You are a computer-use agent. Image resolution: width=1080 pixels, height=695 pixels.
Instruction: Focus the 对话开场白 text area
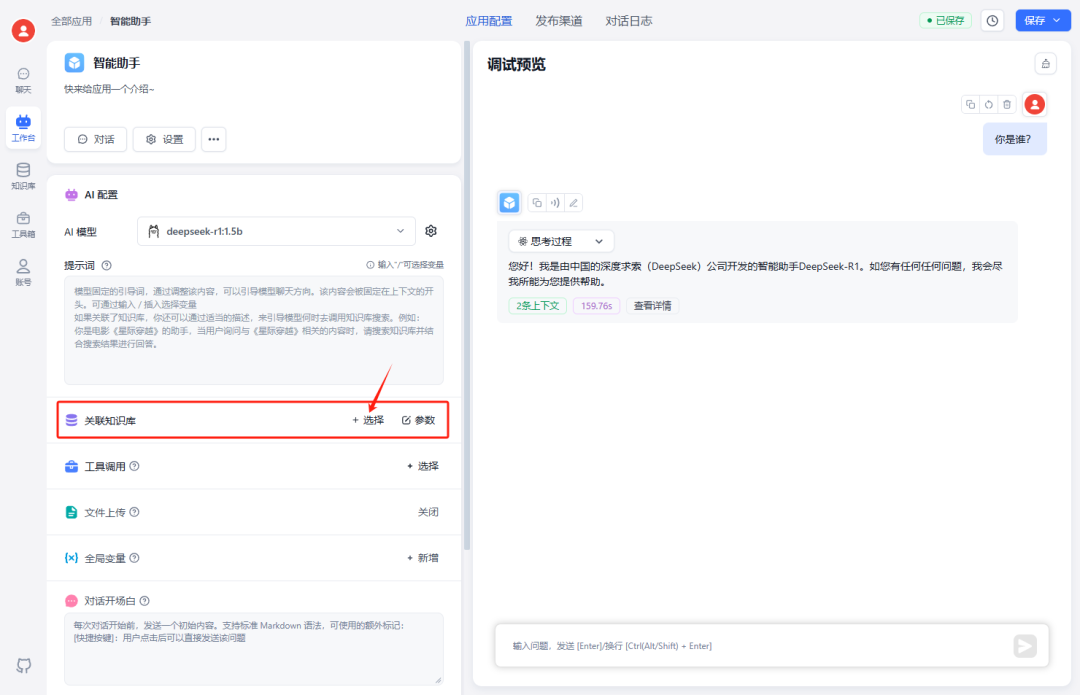[254, 649]
